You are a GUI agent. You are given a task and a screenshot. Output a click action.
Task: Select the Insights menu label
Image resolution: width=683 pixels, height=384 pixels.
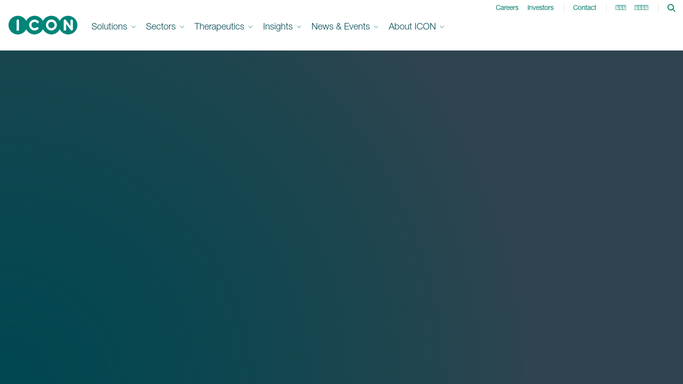tap(277, 27)
